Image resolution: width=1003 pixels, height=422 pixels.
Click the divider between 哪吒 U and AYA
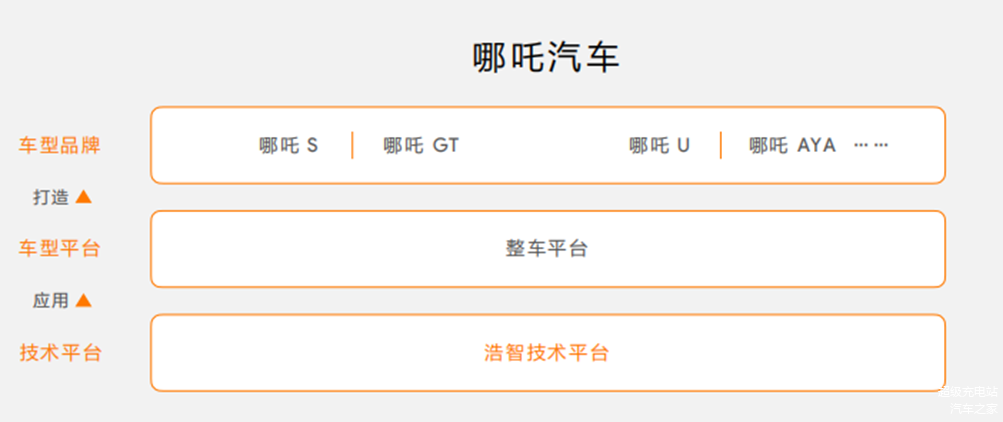pos(721,145)
